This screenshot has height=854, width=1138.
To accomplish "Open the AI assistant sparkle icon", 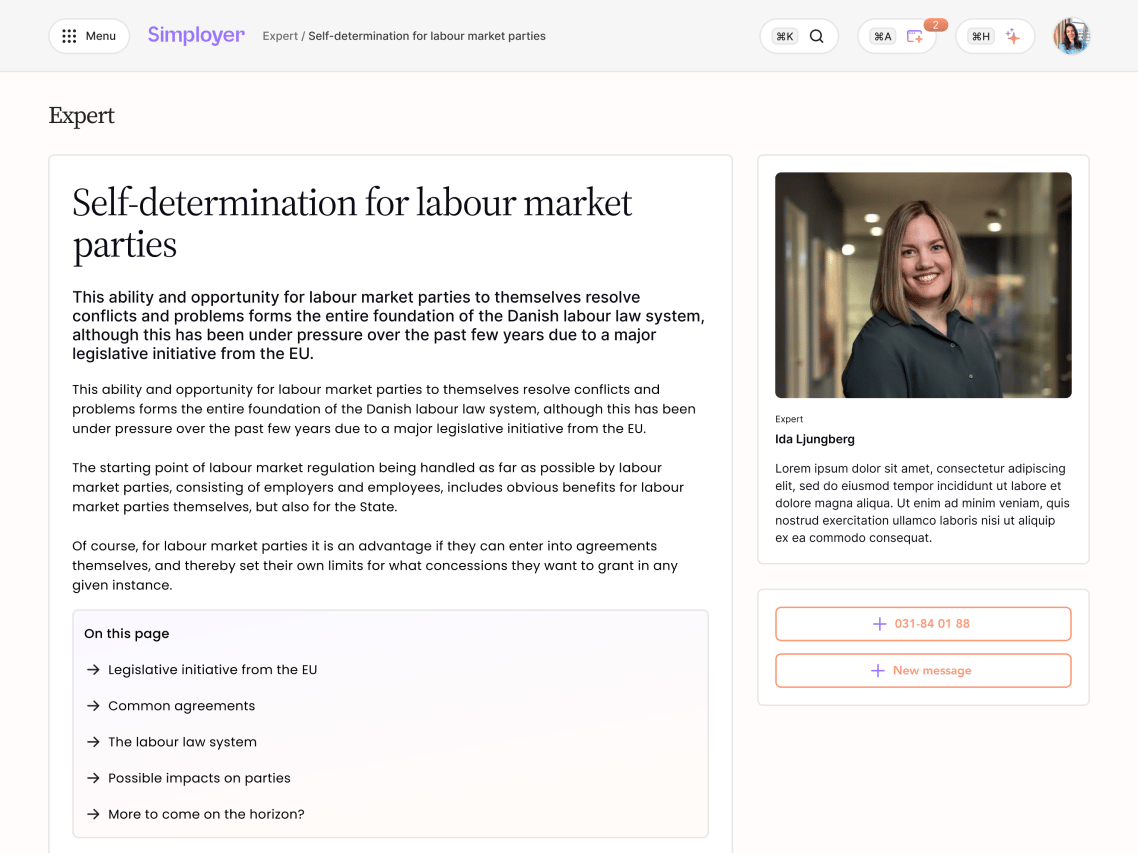I will pyautogui.click(x=1012, y=35).
